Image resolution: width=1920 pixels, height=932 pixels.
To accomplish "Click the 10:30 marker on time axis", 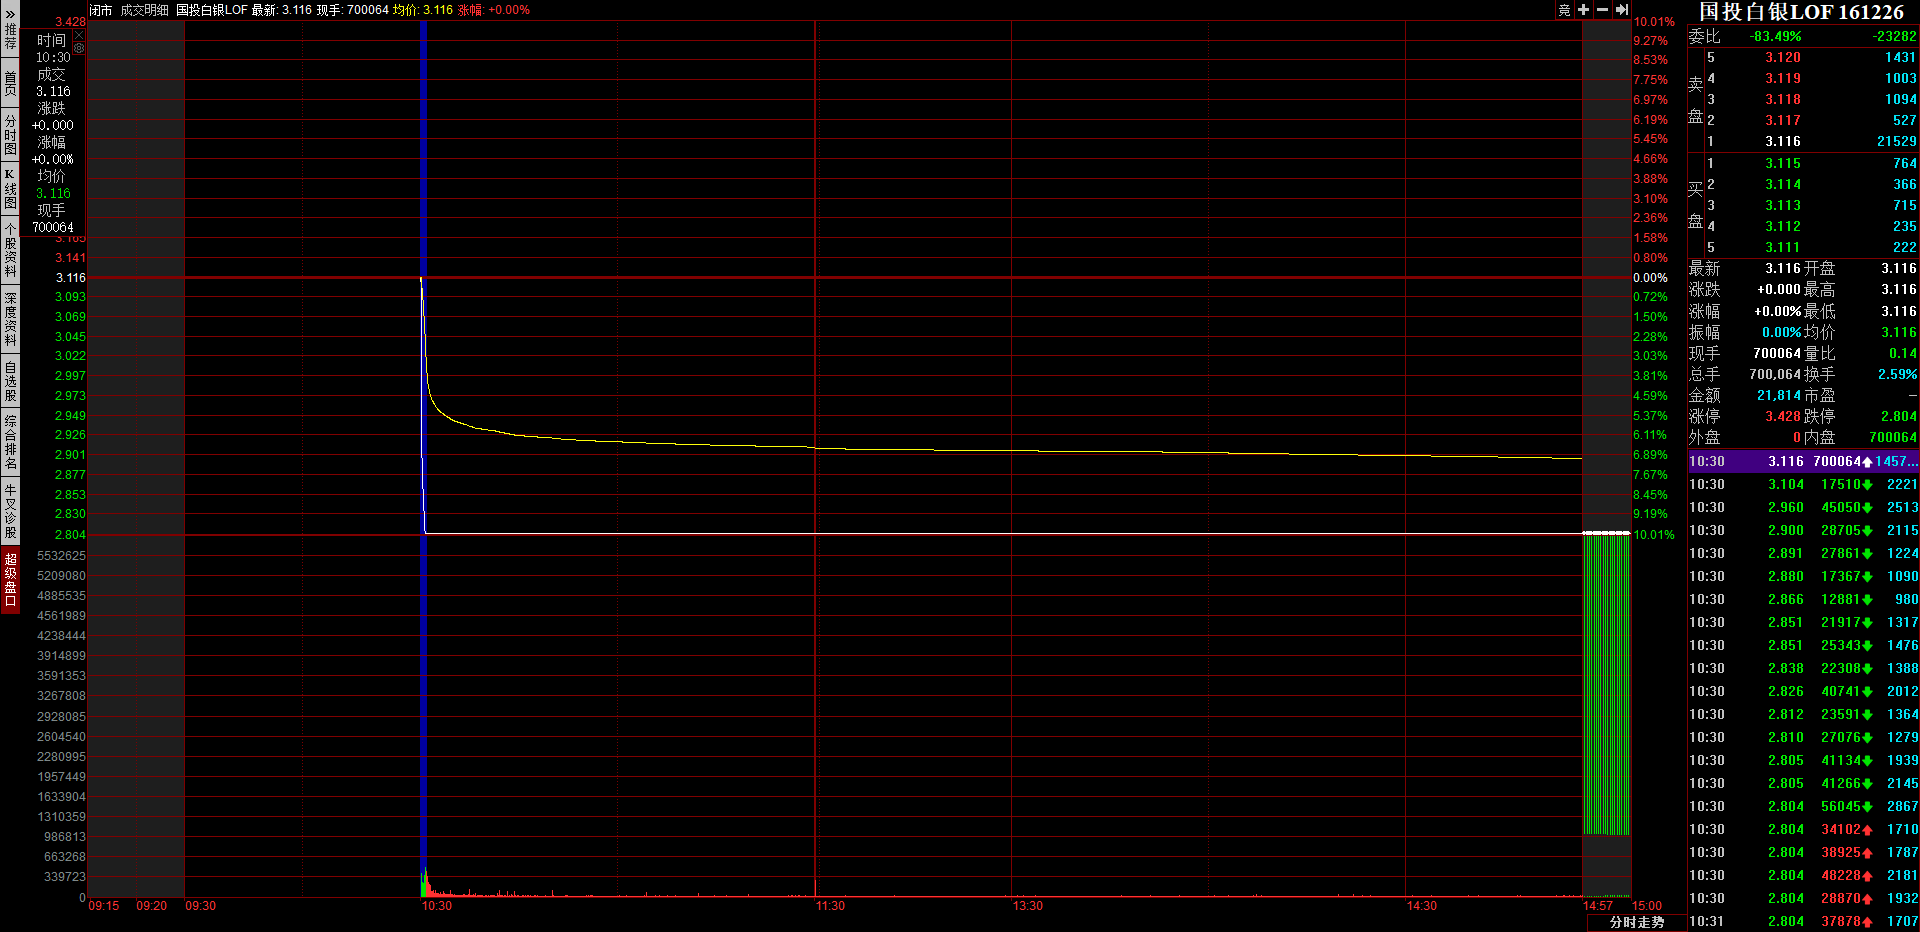I will pos(436,906).
